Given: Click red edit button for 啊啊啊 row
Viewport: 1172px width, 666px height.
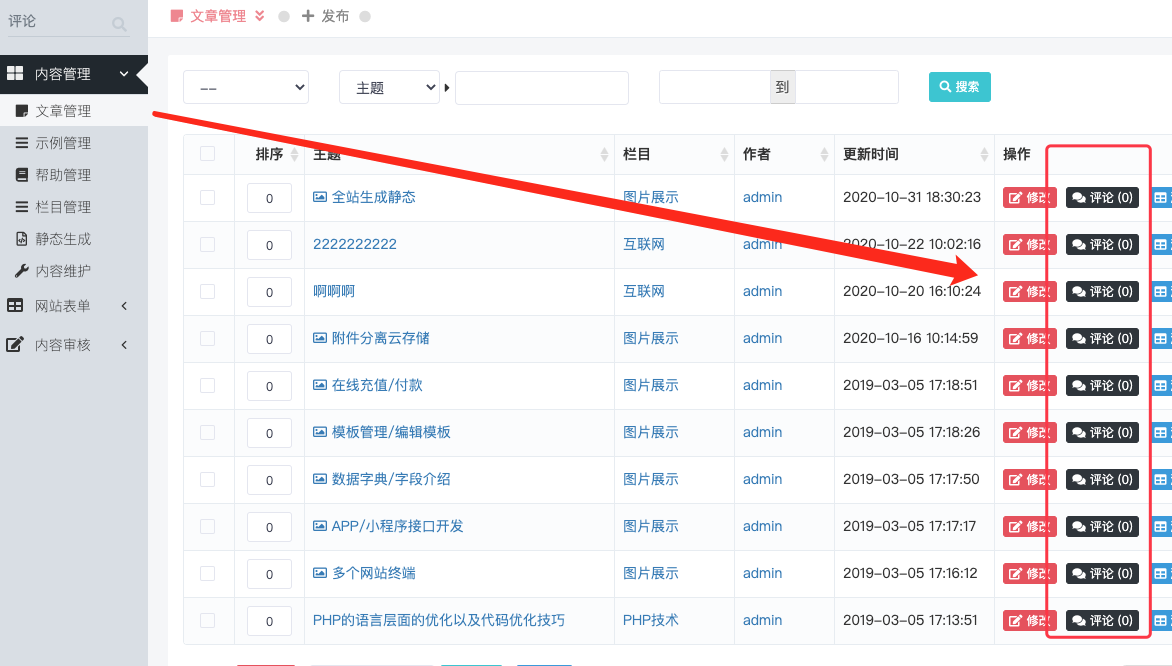Looking at the screenshot, I should tap(1028, 292).
